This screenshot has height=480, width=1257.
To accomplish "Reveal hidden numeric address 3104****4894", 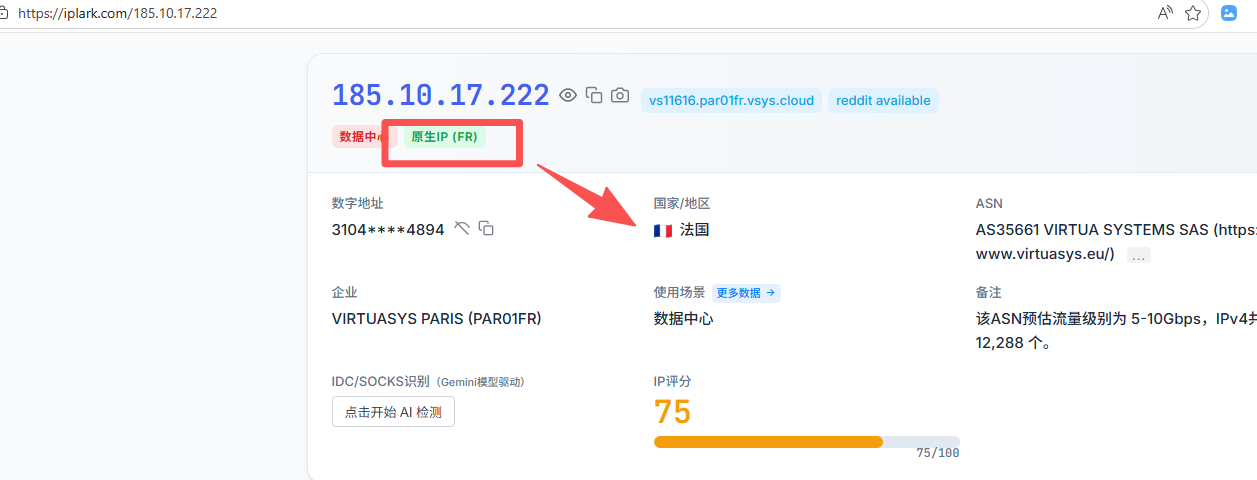I will coord(461,228).
